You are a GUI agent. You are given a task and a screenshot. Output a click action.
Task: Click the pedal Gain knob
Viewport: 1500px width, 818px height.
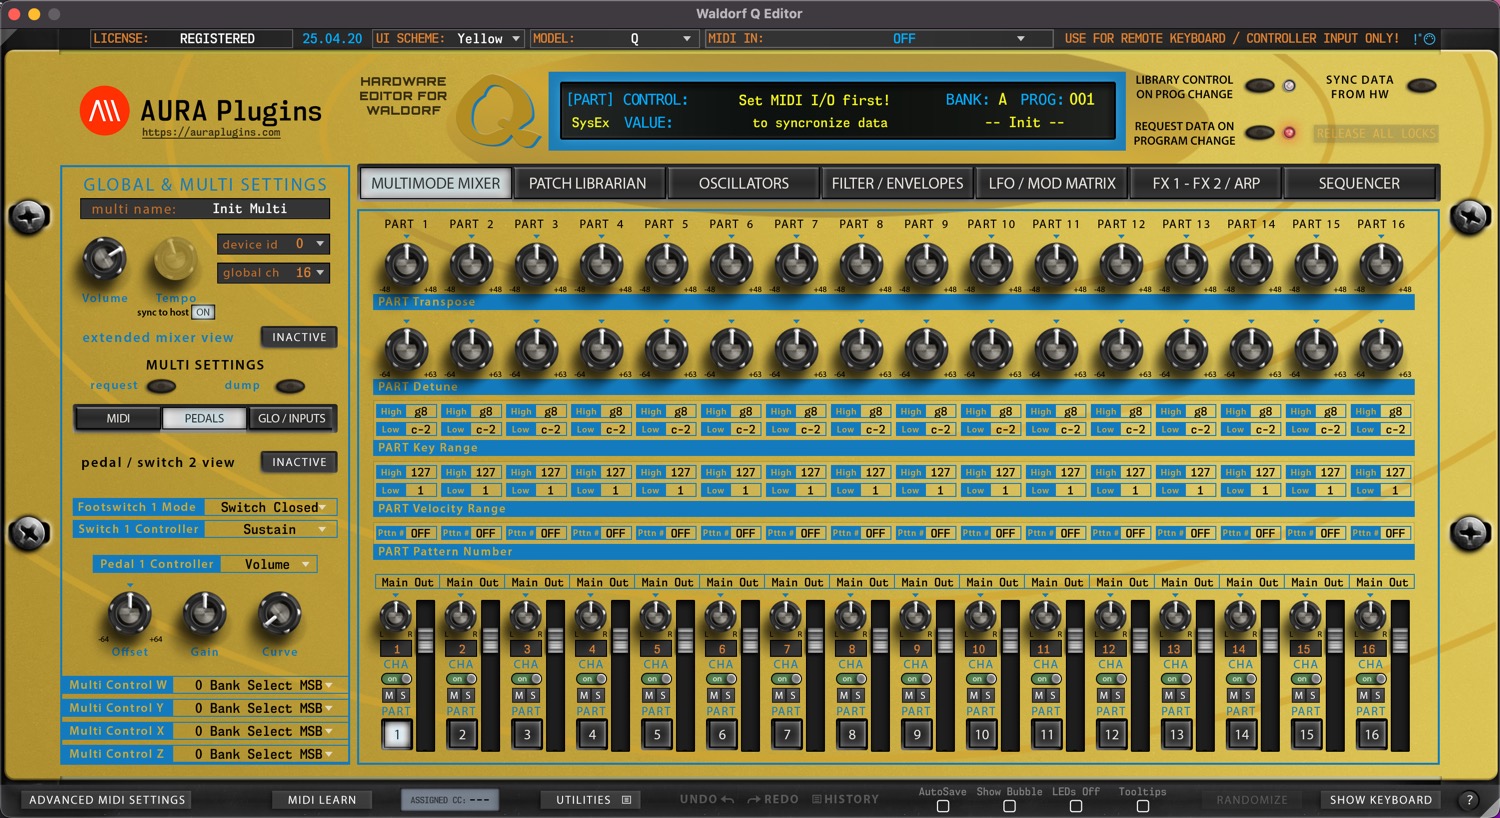point(204,614)
